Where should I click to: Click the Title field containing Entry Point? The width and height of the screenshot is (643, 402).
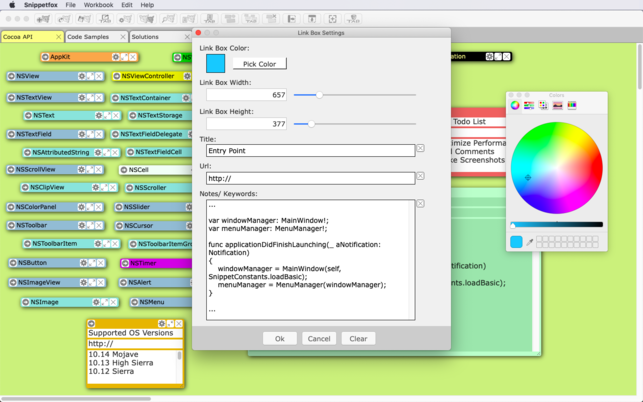click(x=310, y=151)
